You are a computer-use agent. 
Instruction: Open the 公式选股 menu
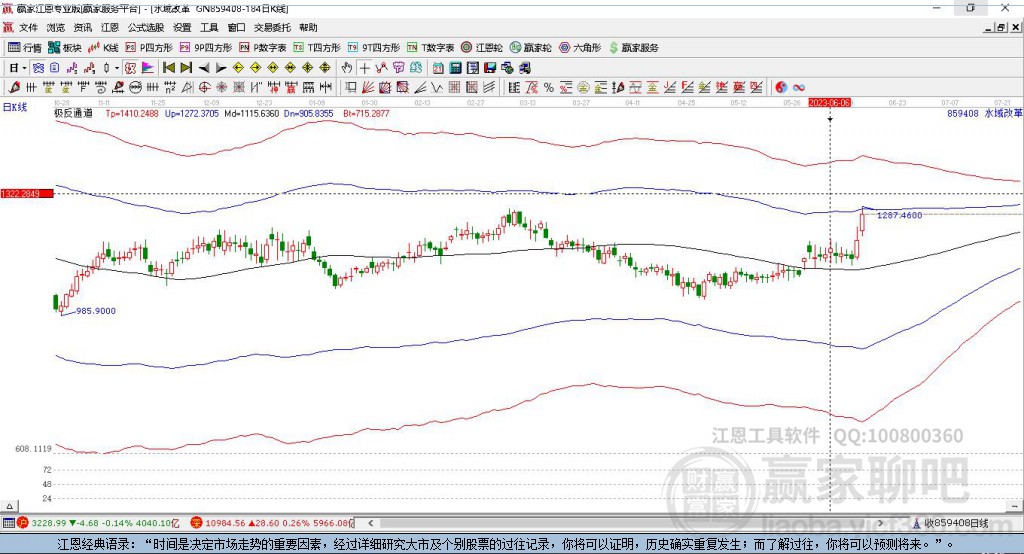point(146,27)
